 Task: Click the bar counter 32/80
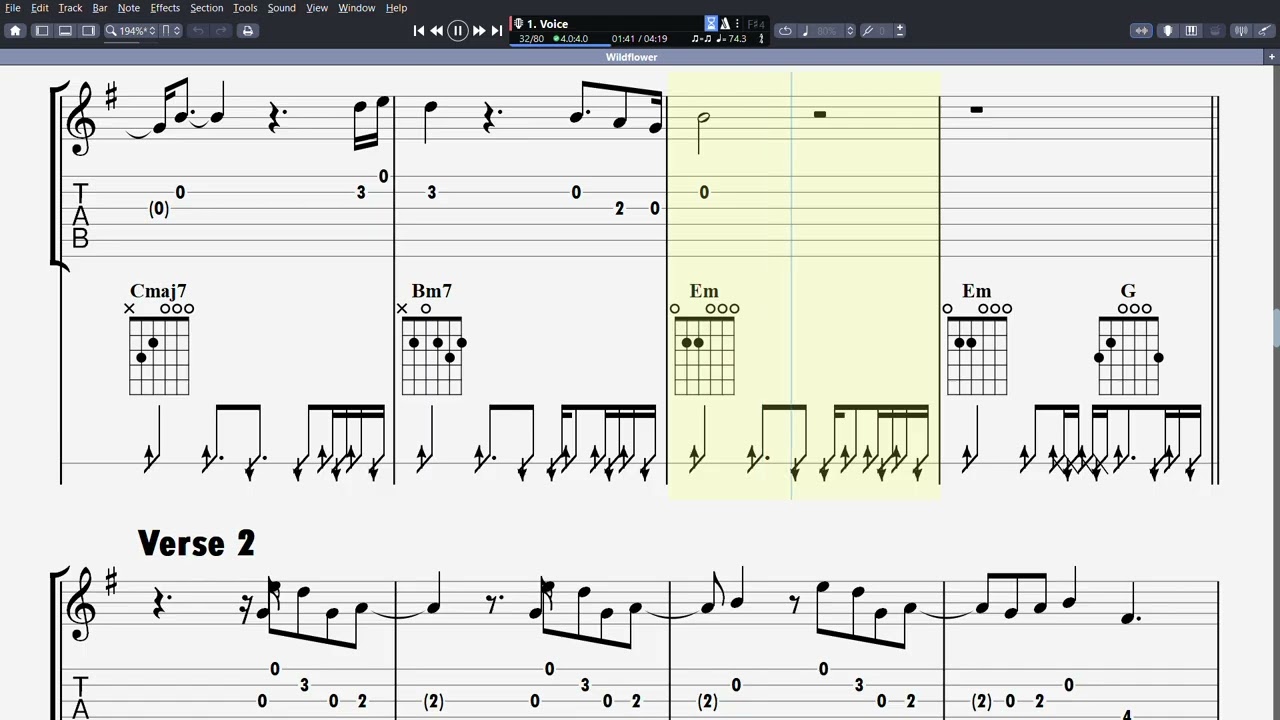coord(531,39)
